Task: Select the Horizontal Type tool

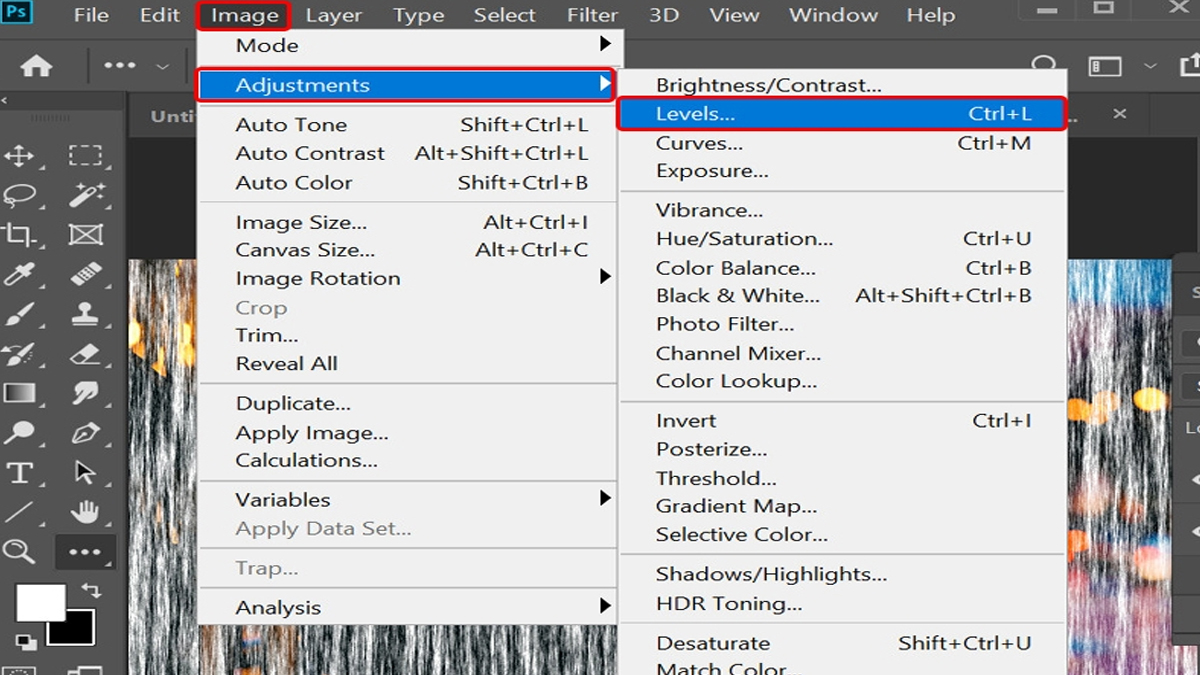Action: click(x=18, y=471)
